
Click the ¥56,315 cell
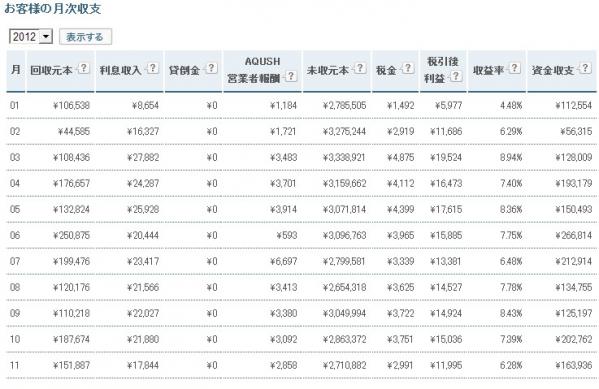coord(576,131)
